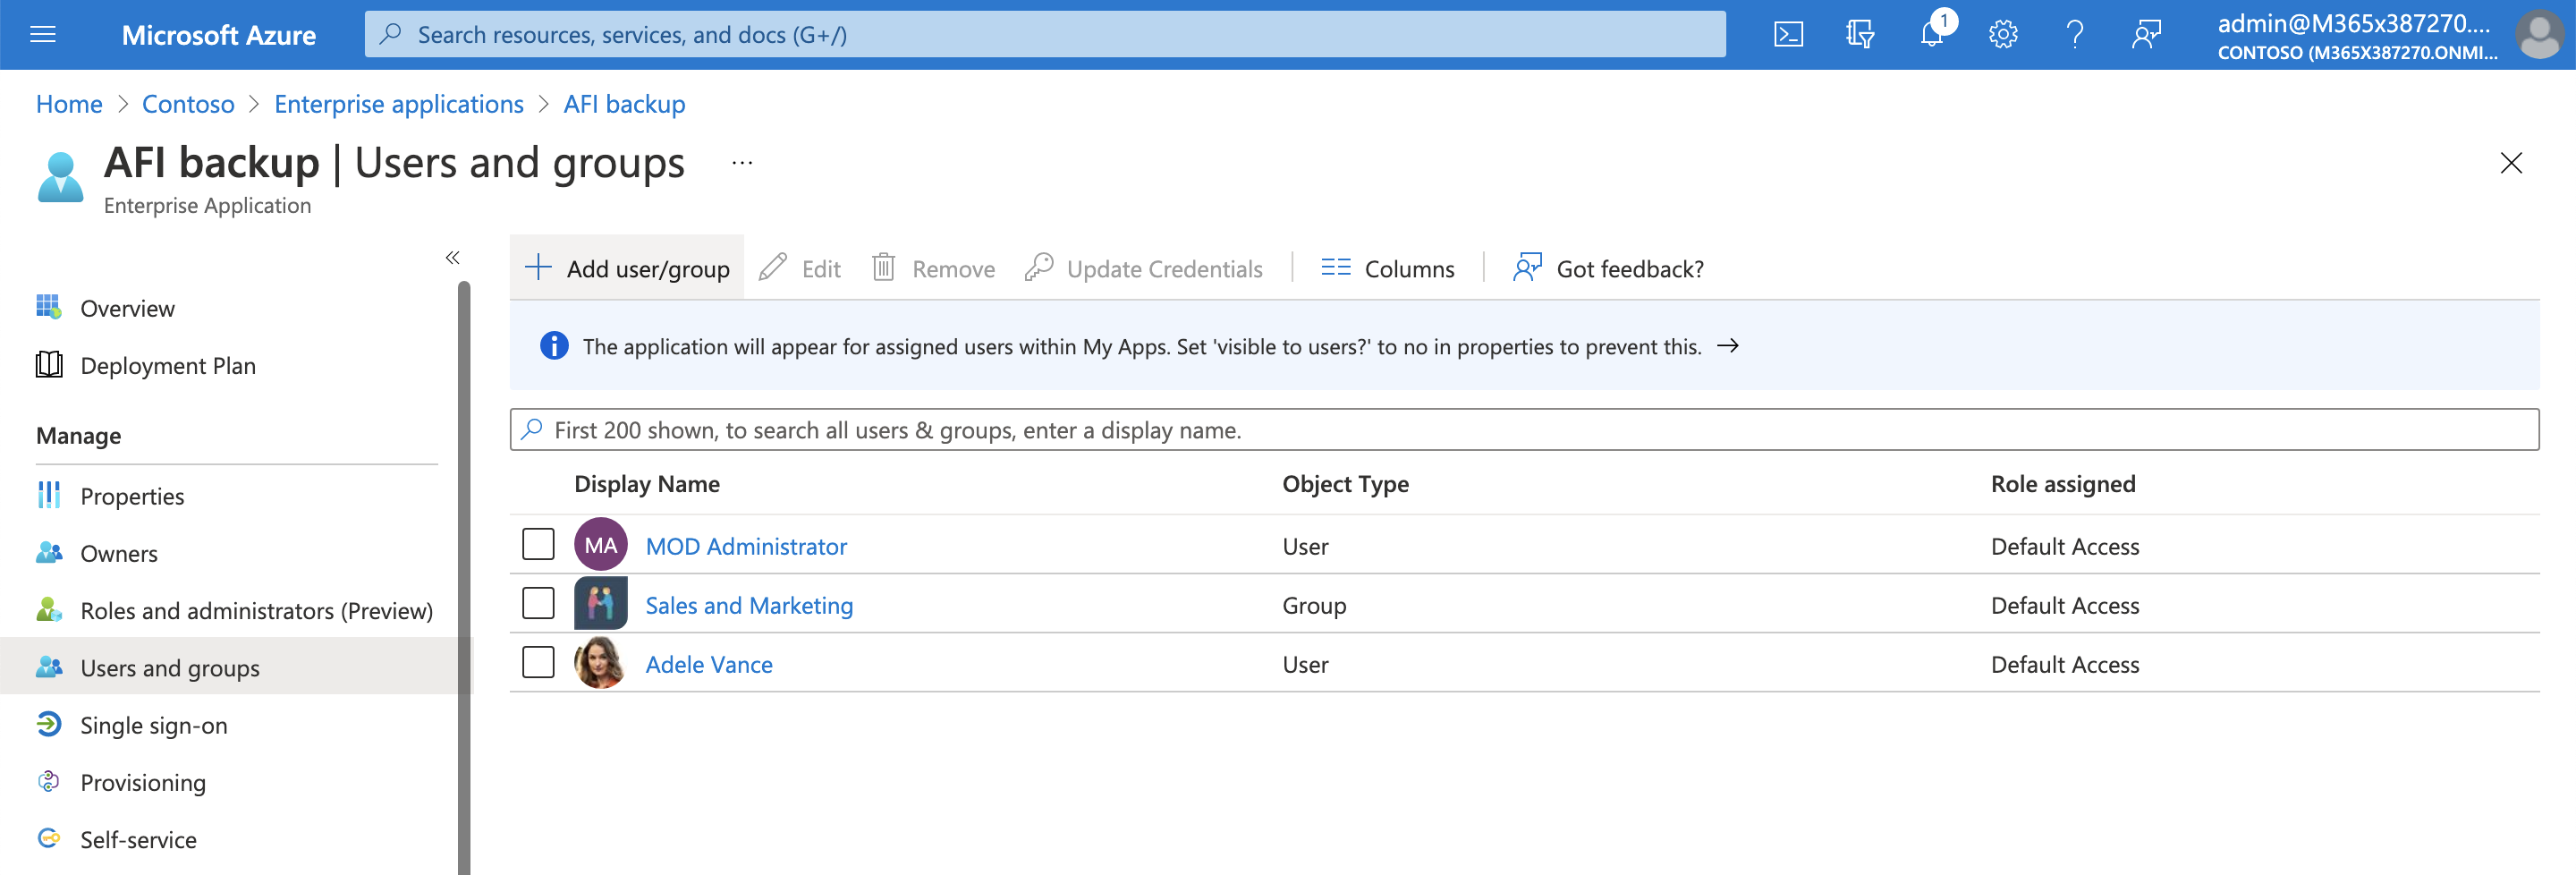Click the Self-service icon
The width and height of the screenshot is (2576, 875).
[x=48, y=838]
